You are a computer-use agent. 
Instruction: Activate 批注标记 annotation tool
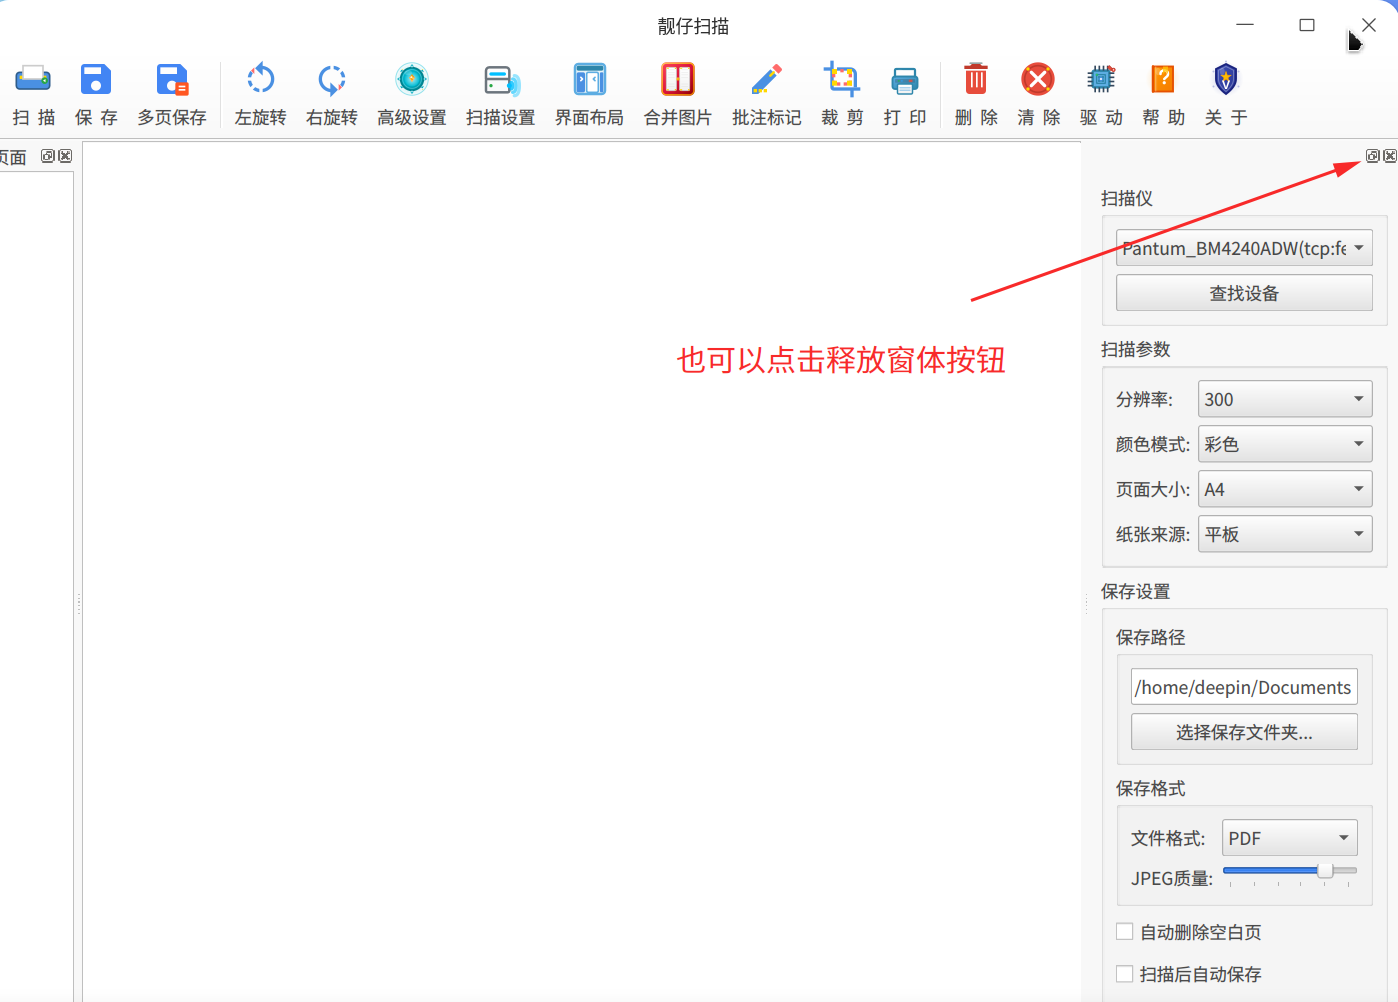pos(767,80)
